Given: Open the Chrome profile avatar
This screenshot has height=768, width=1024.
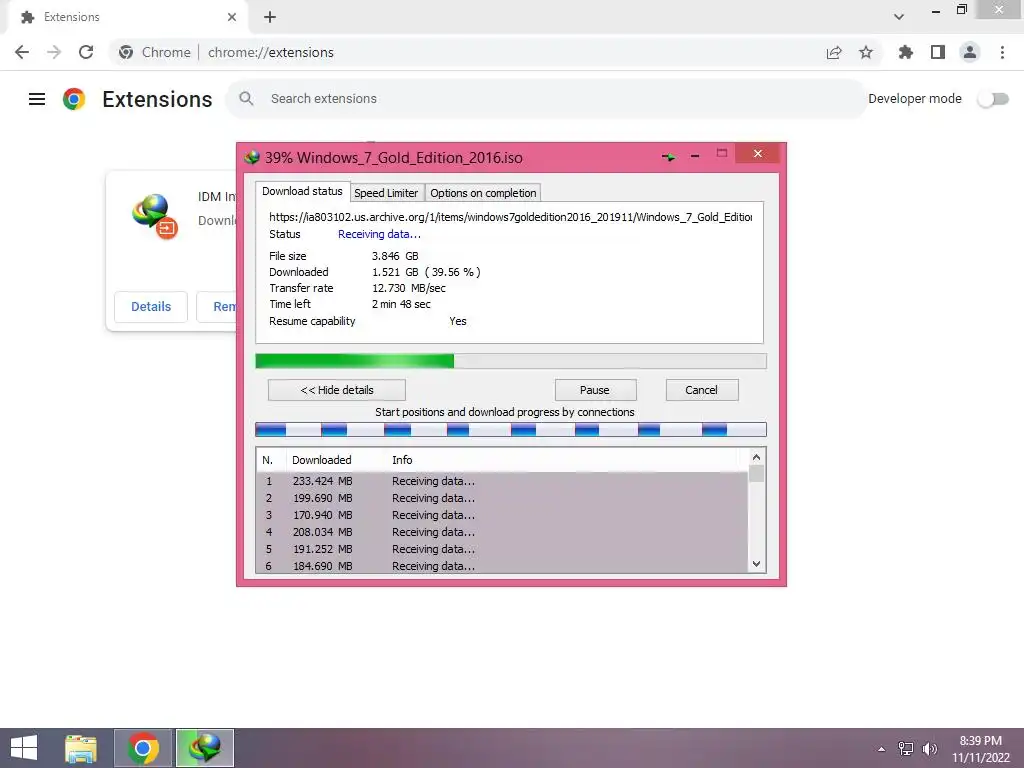Looking at the screenshot, I should (970, 52).
